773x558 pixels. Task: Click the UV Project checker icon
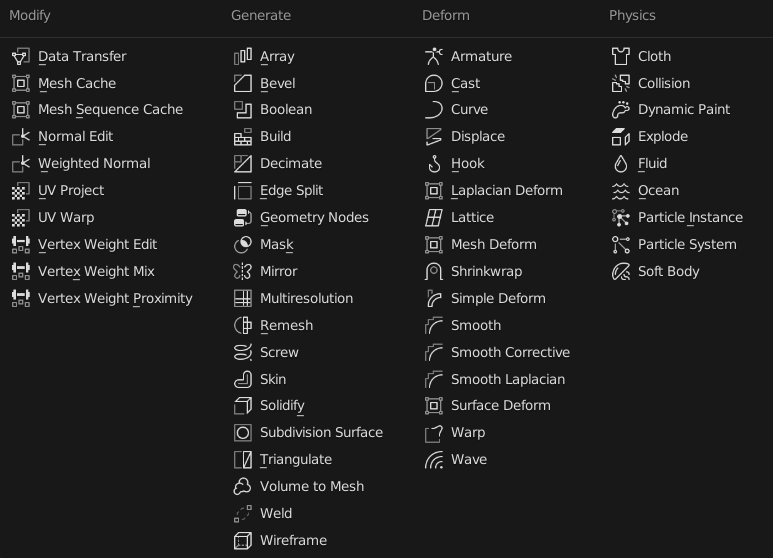21,191
